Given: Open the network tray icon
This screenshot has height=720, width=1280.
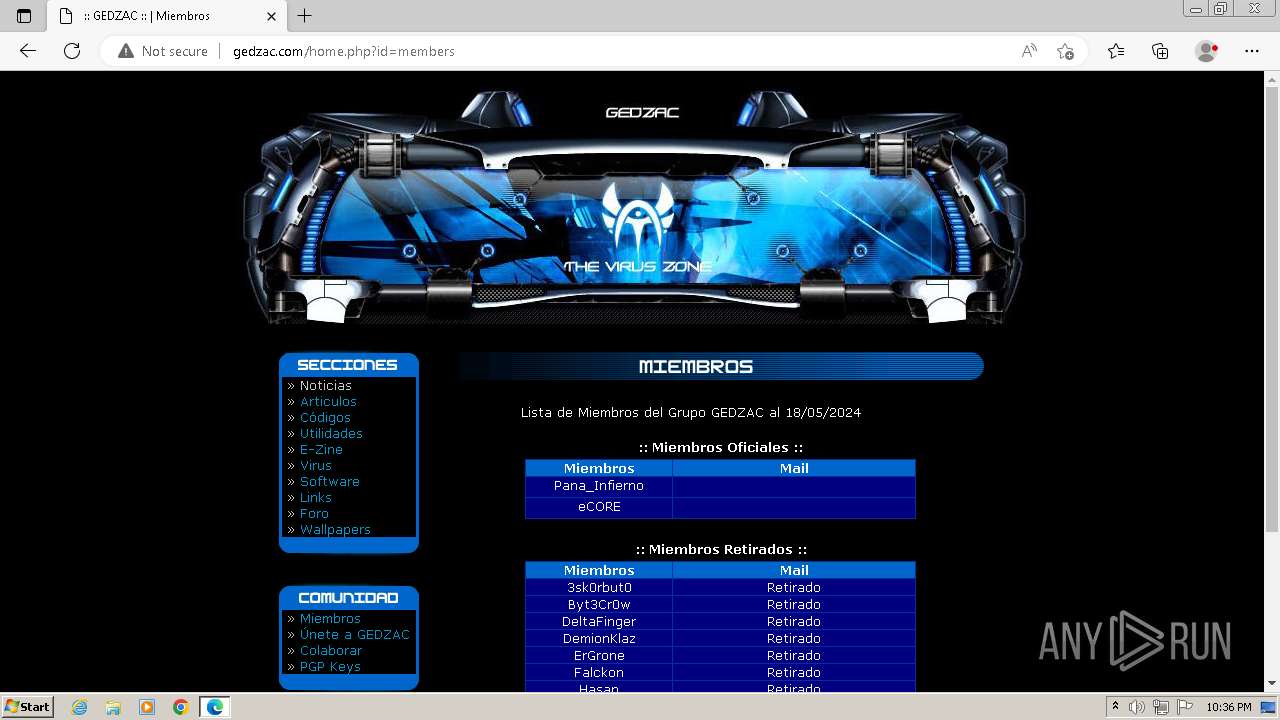Looking at the screenshot, I should click(1160, 707).
